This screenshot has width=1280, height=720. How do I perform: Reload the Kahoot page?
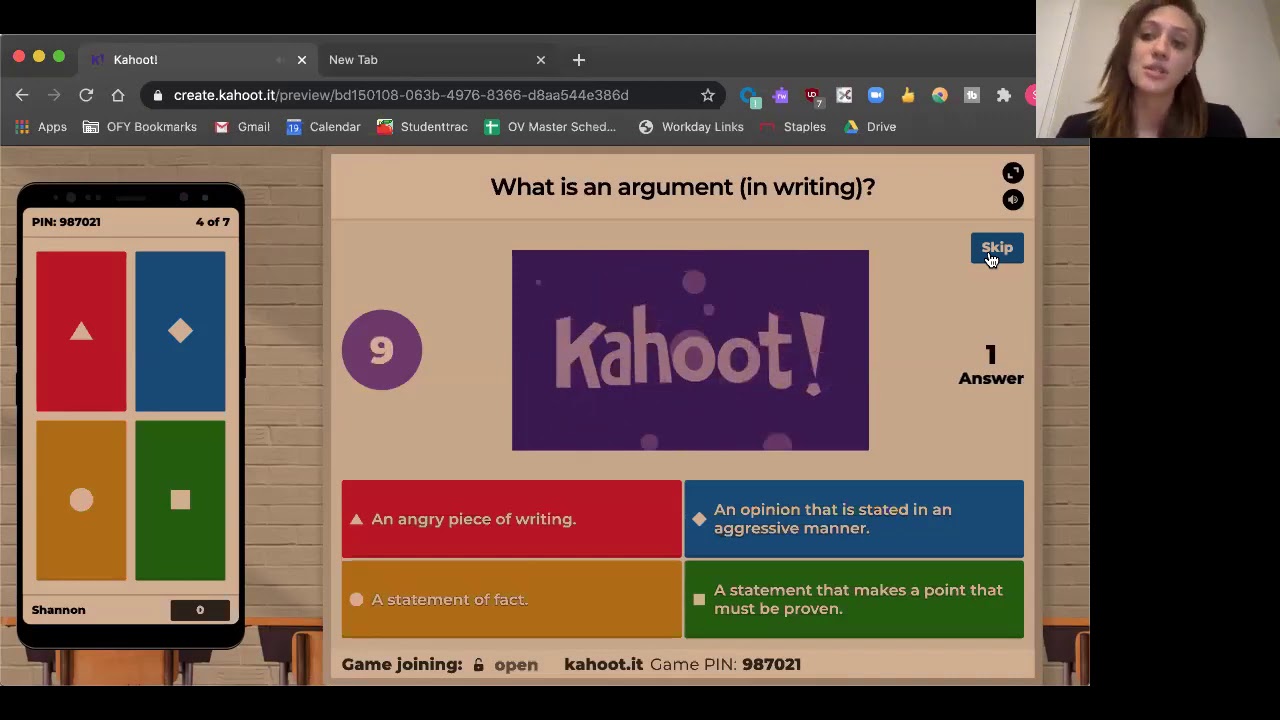pyautogui.click(x=86, y=95)
